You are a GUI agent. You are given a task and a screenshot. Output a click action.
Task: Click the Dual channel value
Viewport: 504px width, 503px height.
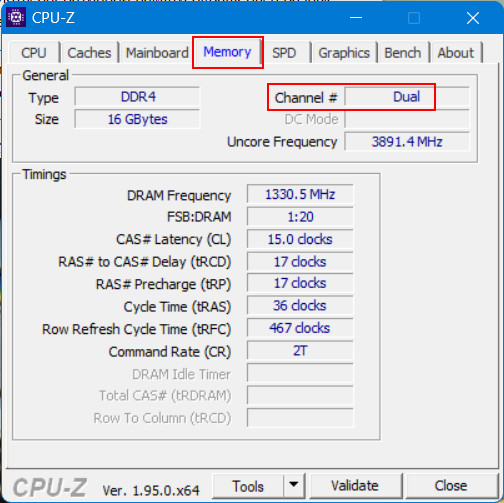click(x=407, y=97)
